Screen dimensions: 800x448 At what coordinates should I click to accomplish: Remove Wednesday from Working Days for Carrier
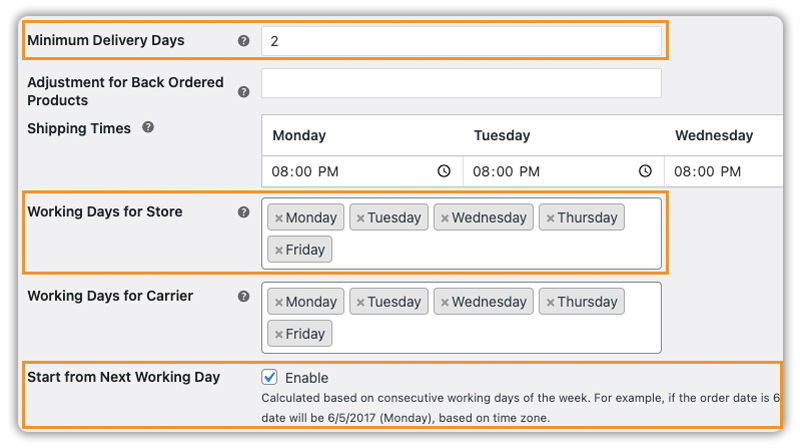[444, 302]
